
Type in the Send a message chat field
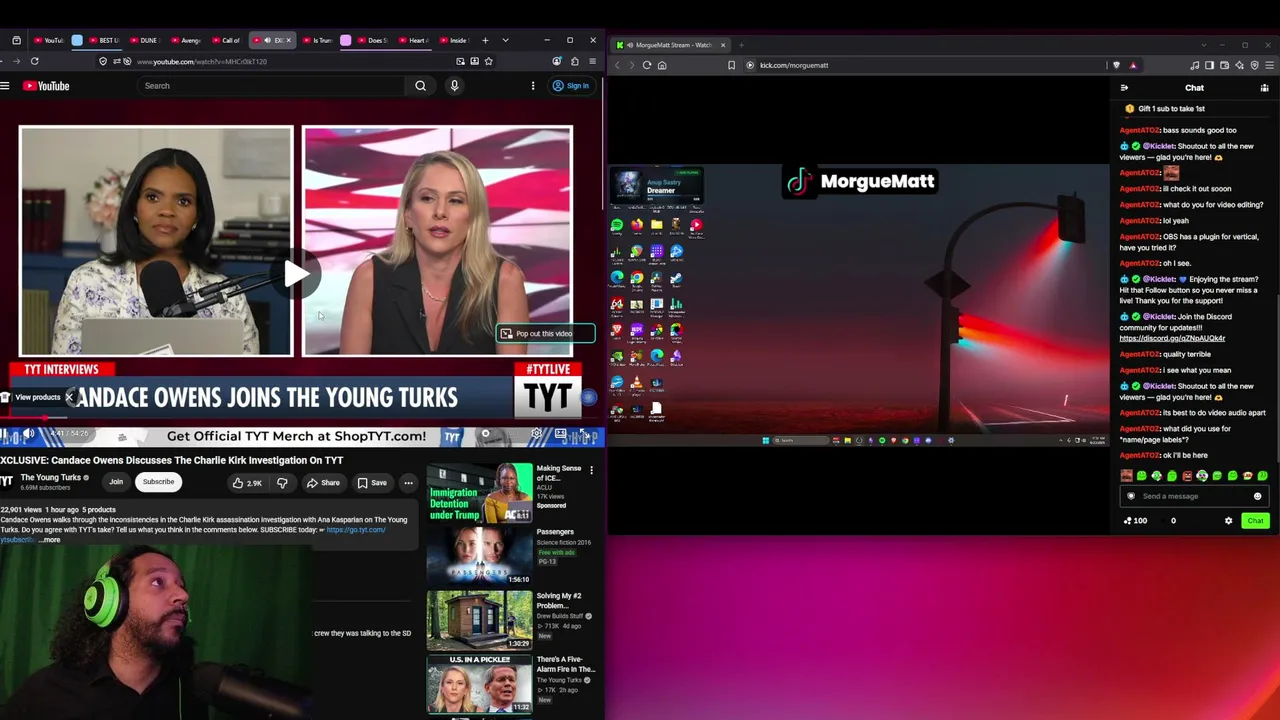tap(1192, 496)
